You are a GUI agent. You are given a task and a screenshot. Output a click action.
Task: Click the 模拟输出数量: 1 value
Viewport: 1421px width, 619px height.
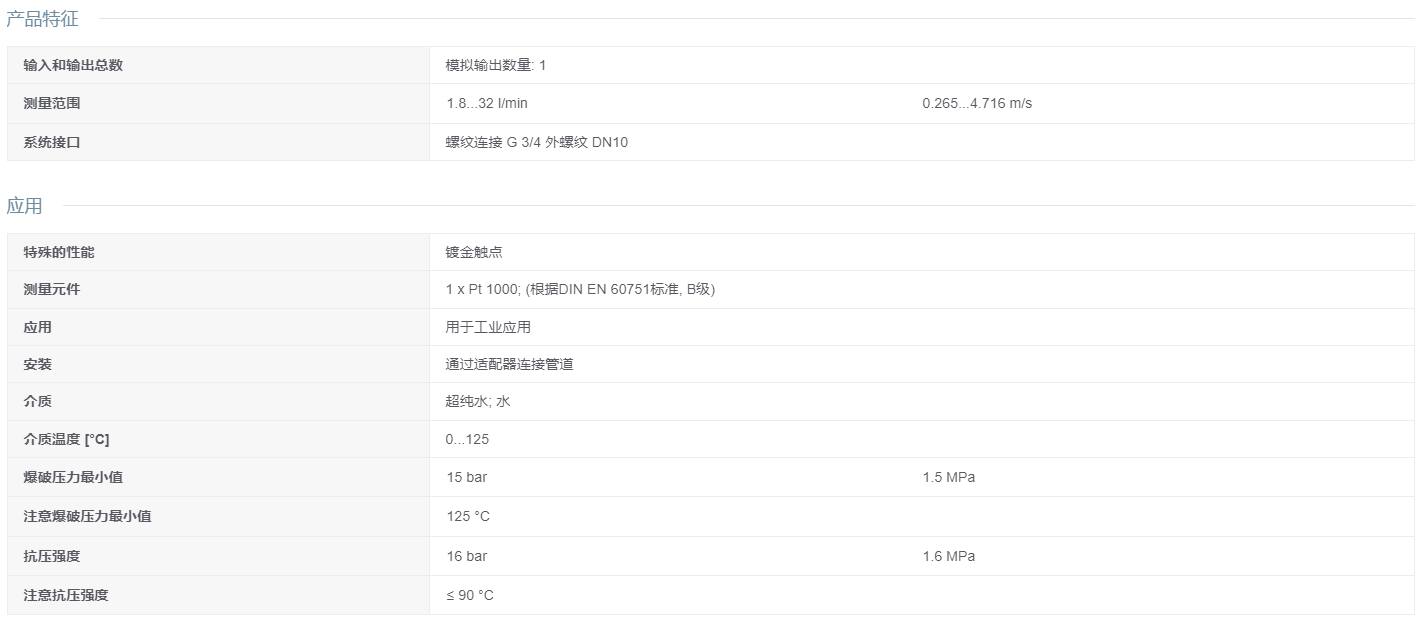(496, 65)
